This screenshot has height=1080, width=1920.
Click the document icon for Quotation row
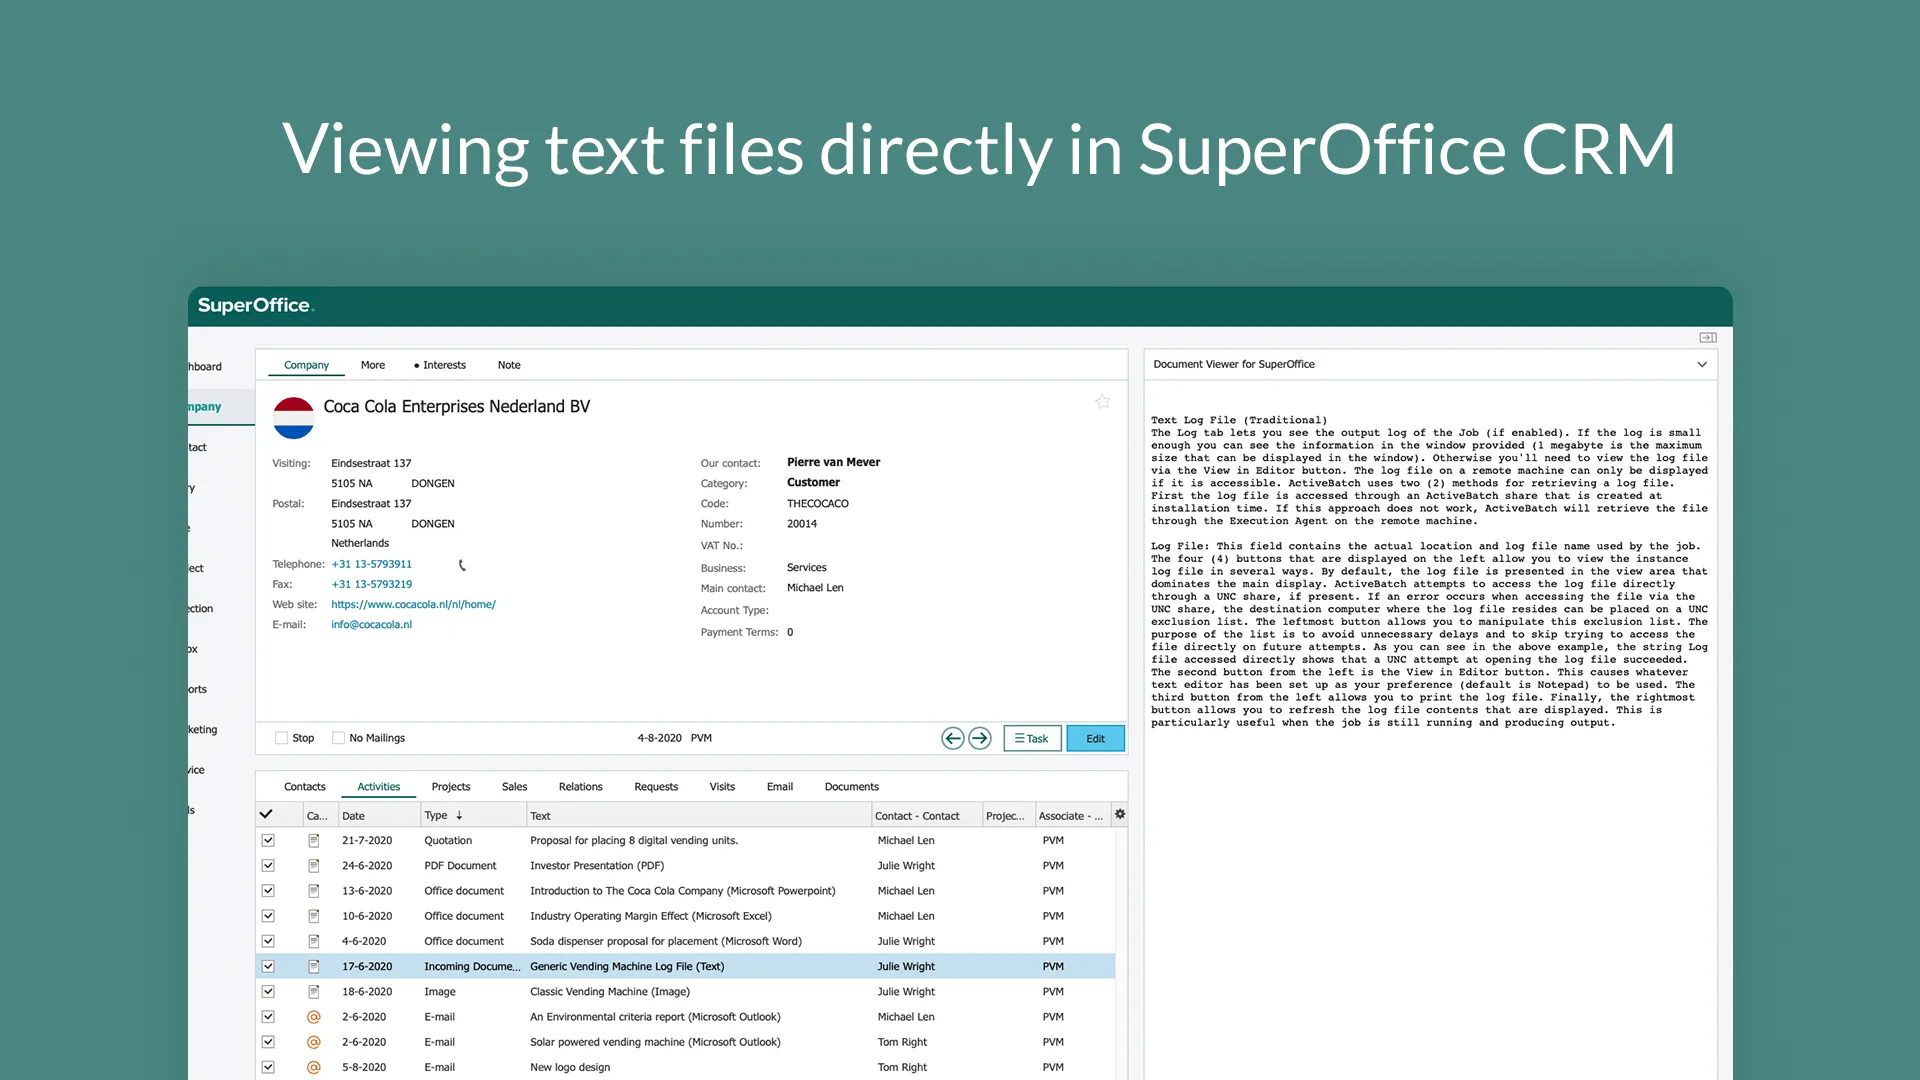click(x=313, y=841)
